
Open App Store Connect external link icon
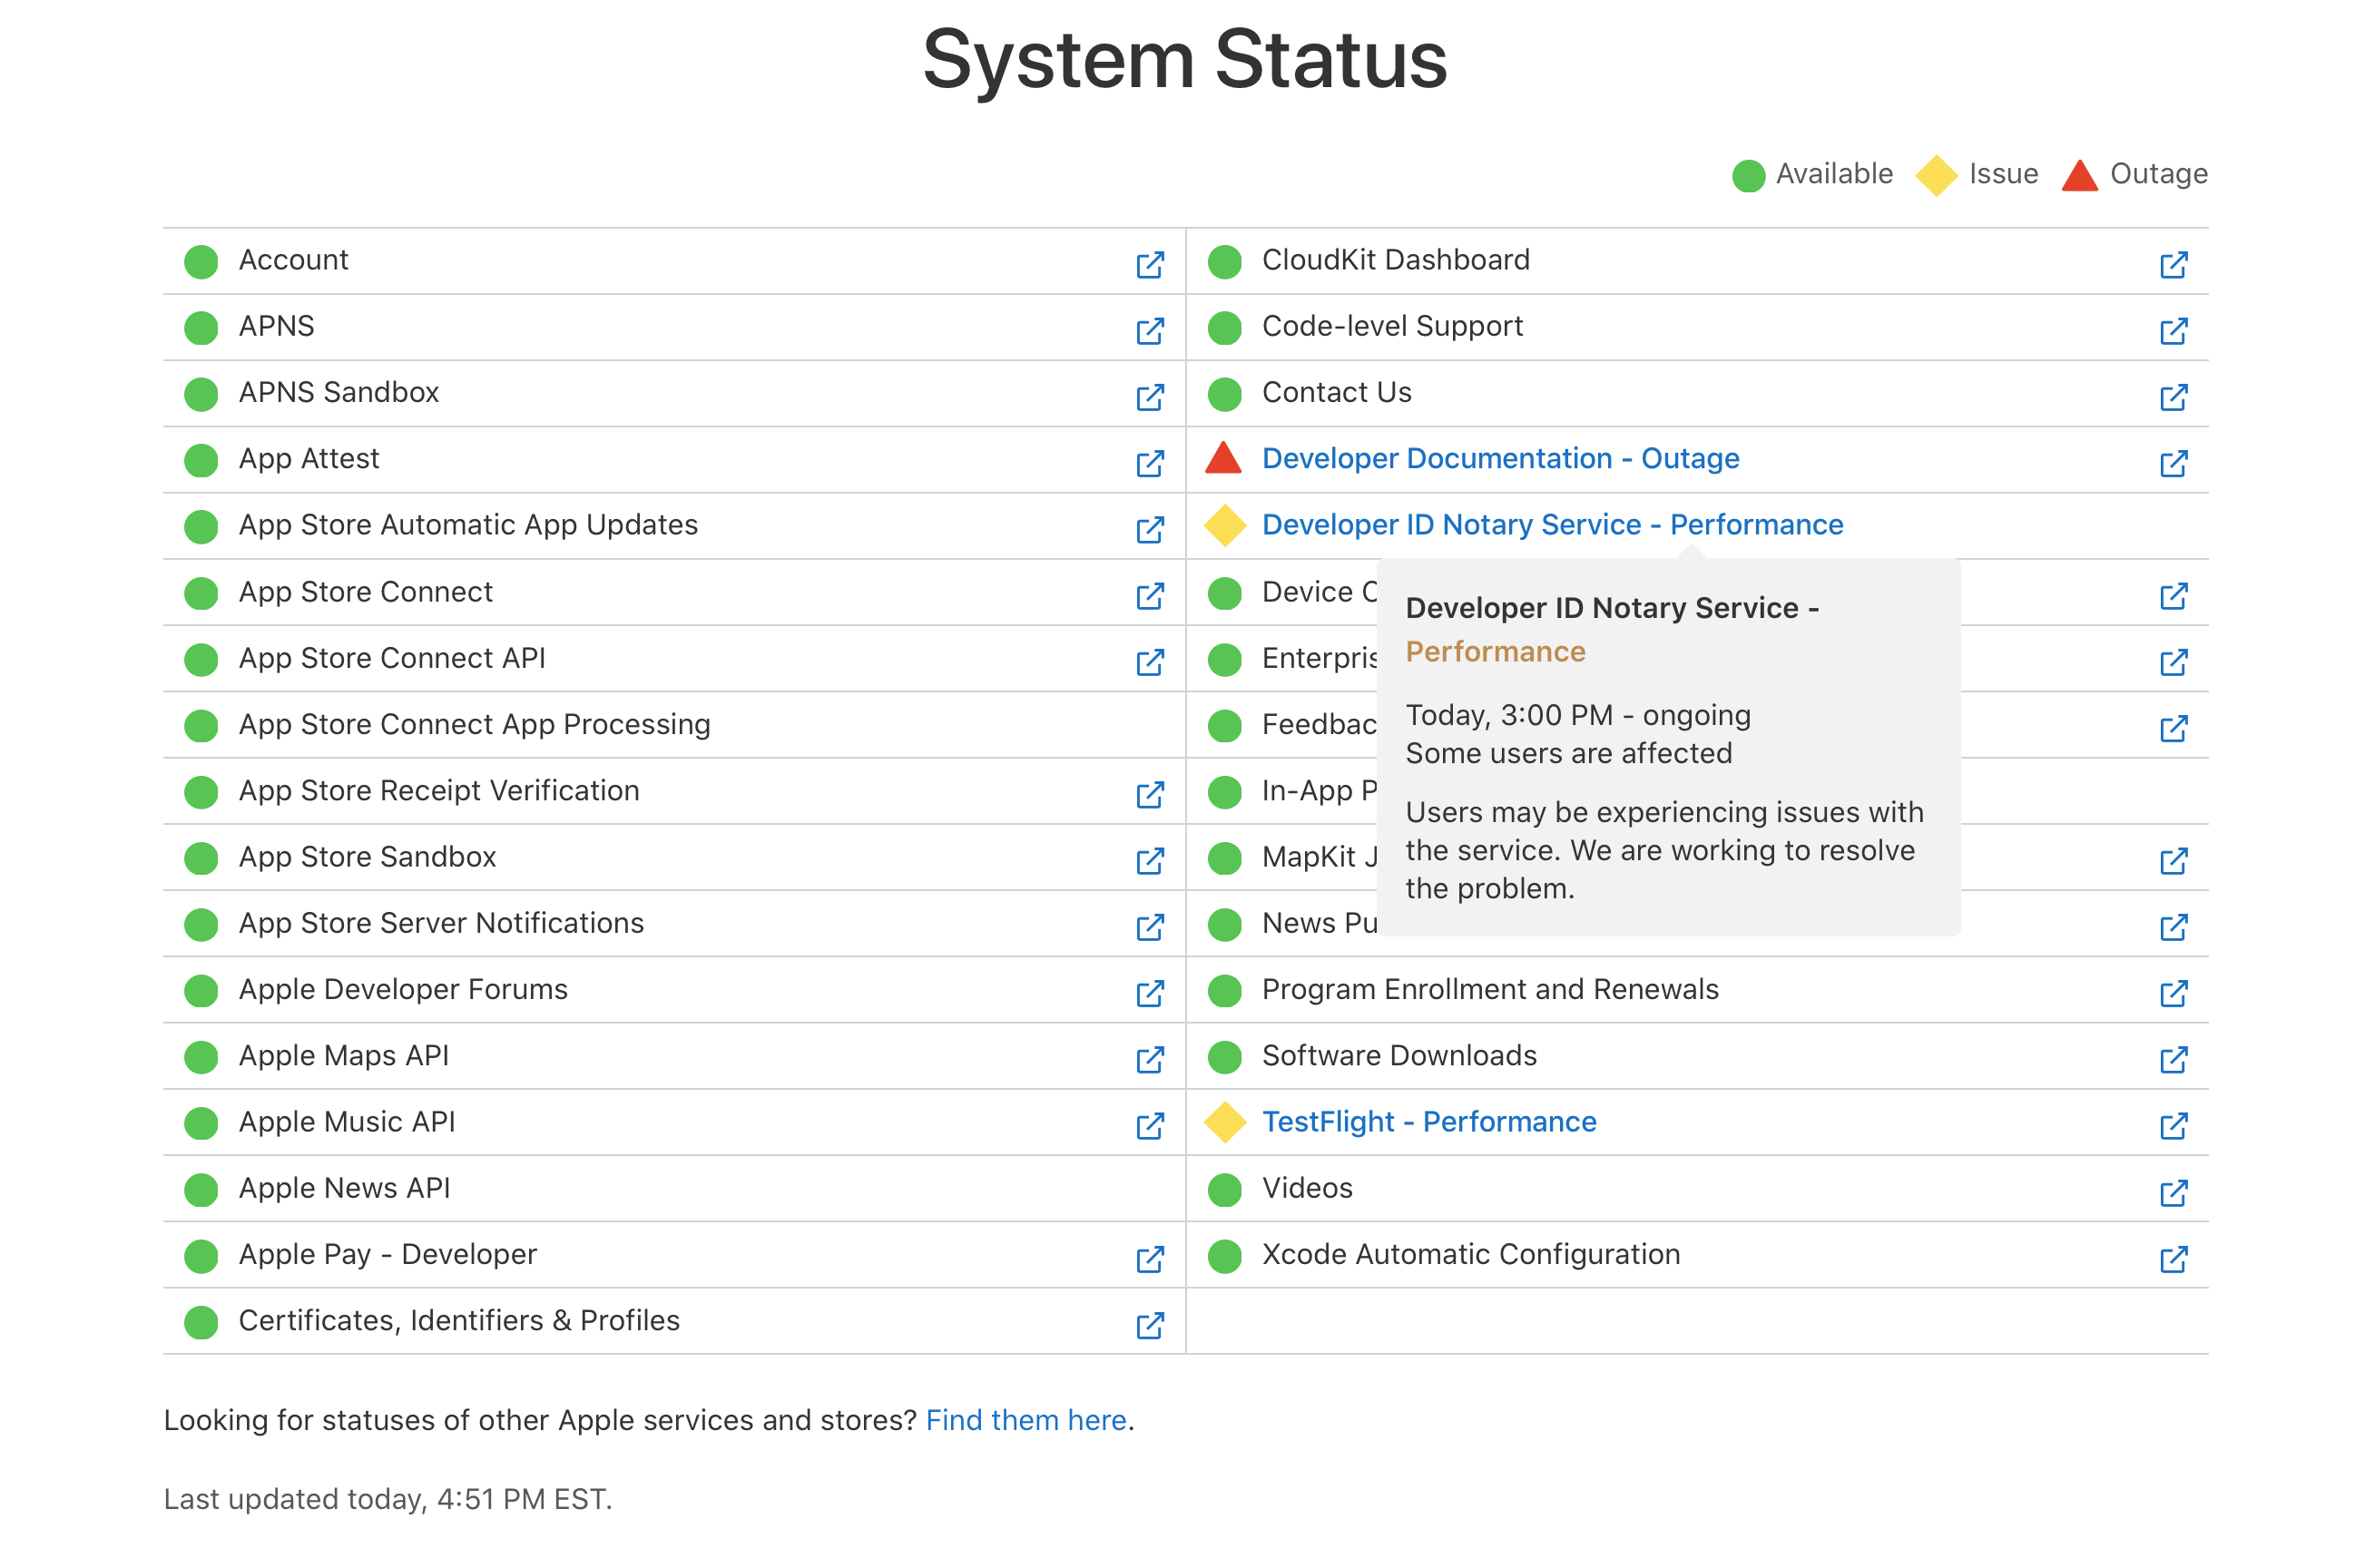tap(1149, 596)
